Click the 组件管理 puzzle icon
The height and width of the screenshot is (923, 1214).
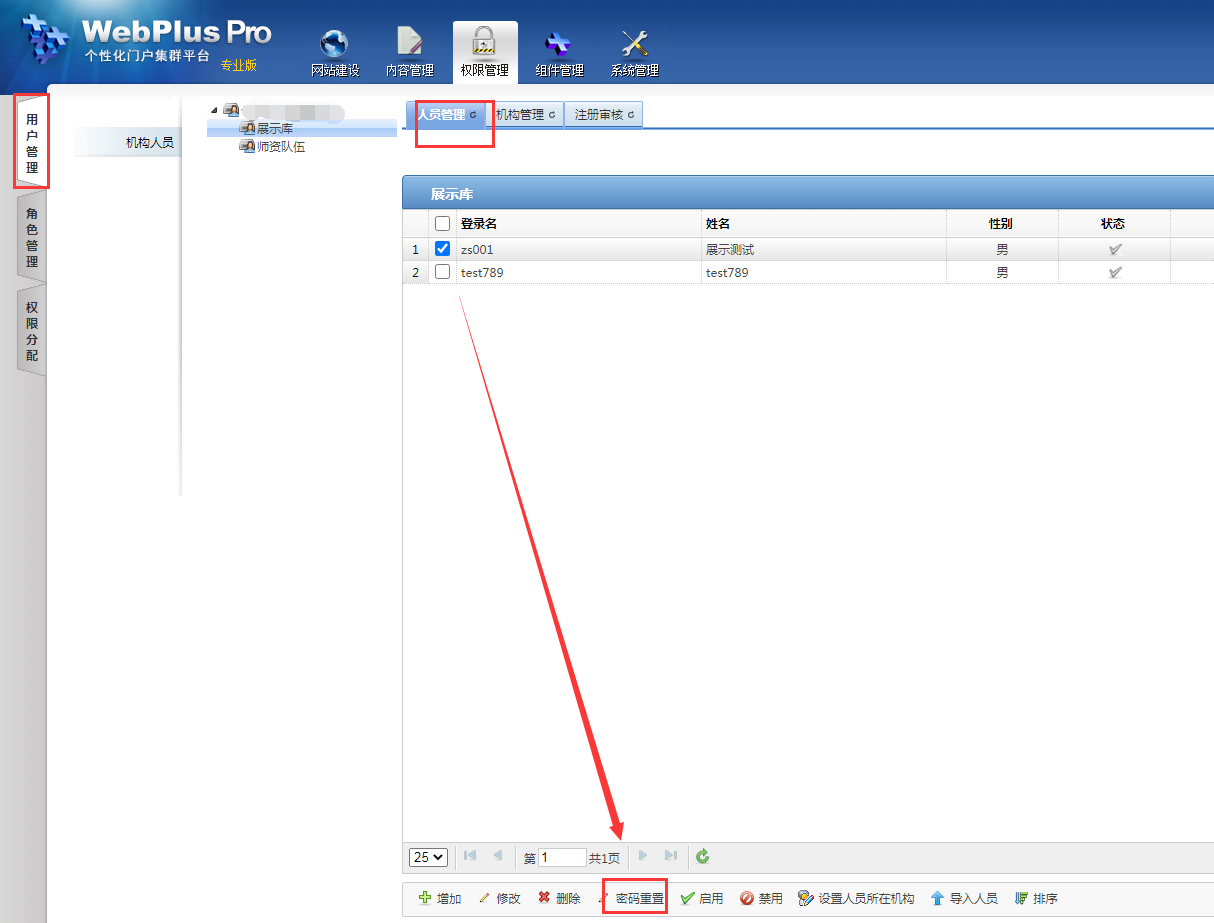click(x=558, y=44)
